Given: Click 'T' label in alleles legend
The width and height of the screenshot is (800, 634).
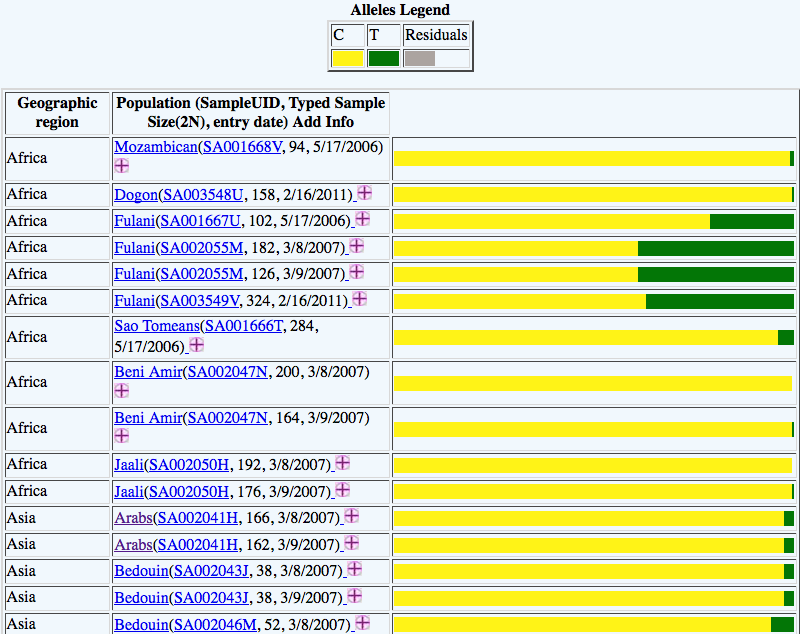Looking at the screenshot, I should click(374, 35).
